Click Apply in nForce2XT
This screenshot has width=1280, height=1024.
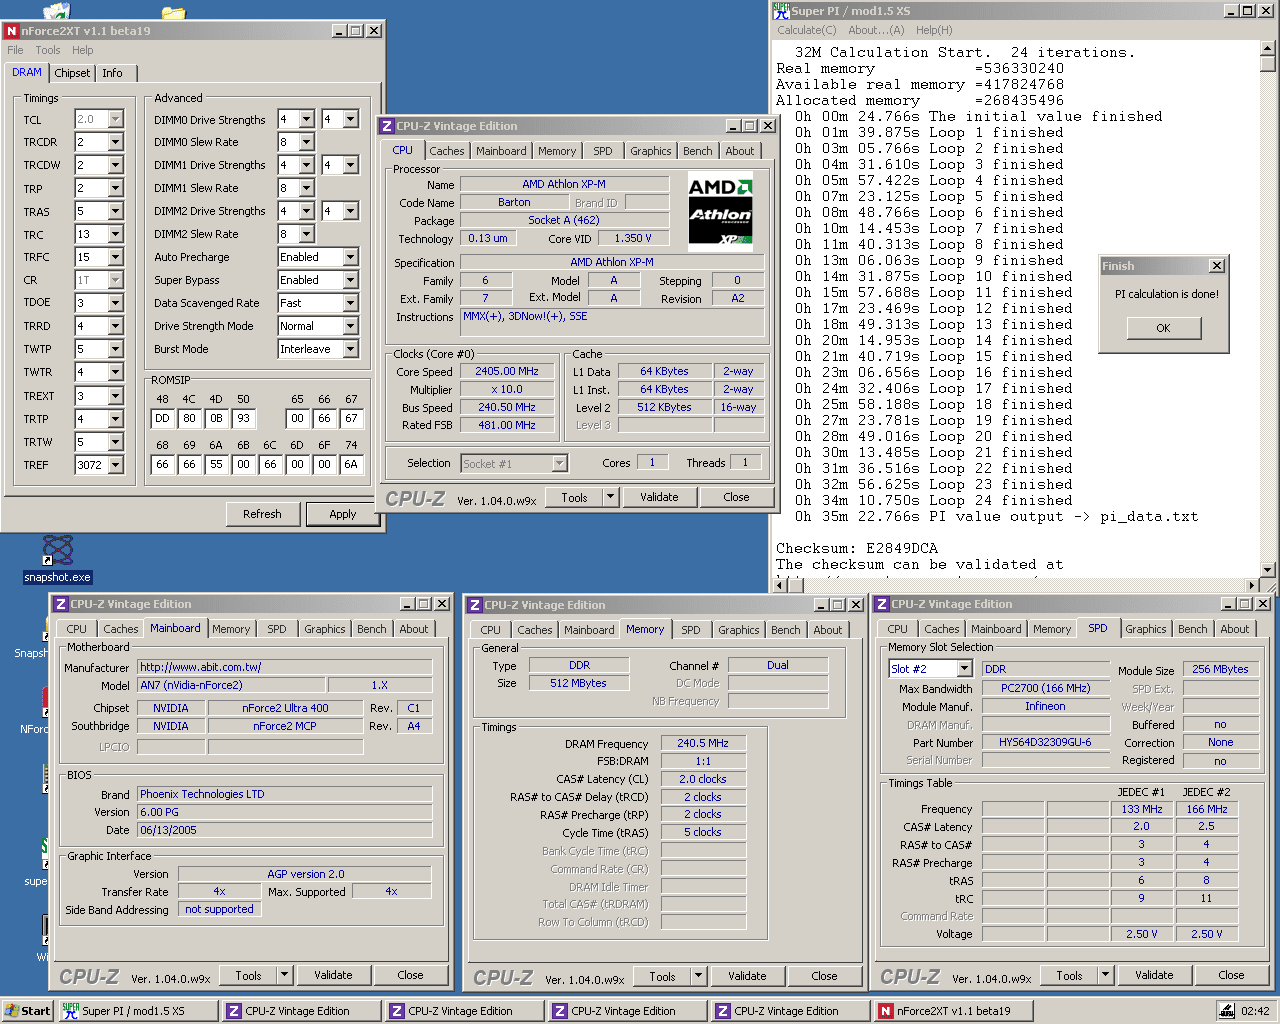click(343, 514)
